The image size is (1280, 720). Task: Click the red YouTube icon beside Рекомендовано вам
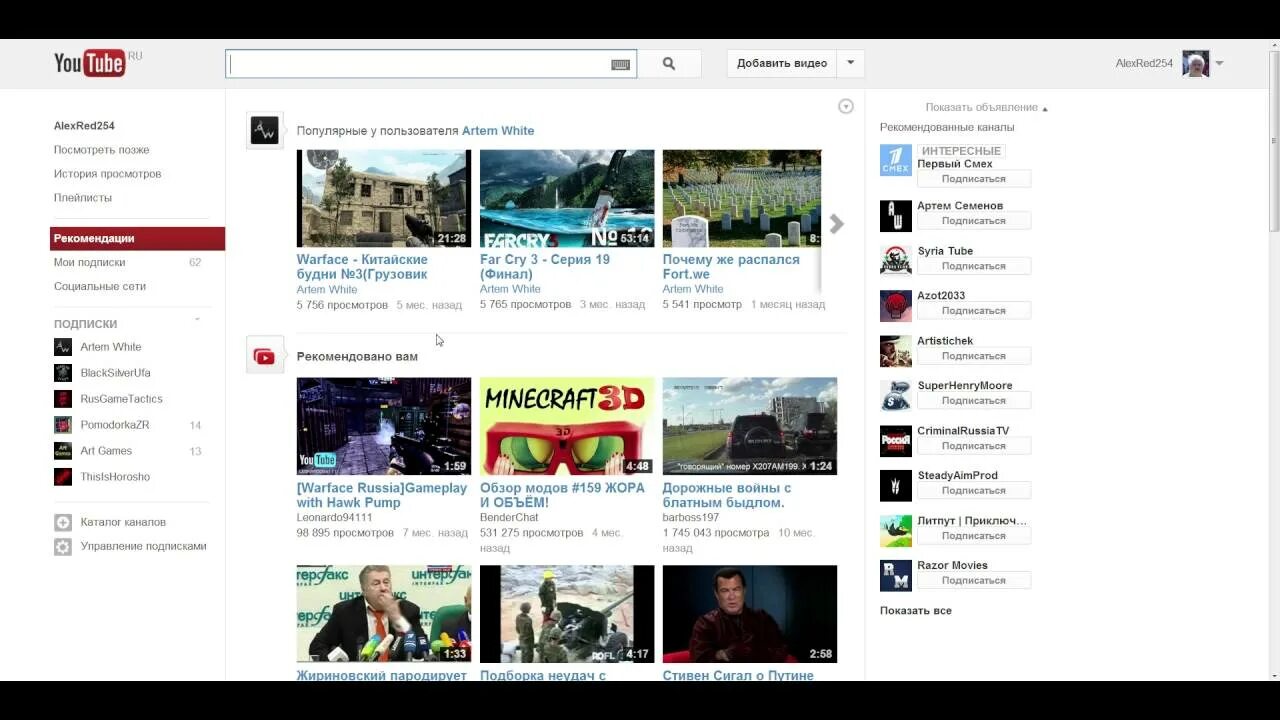pos(264,356)
